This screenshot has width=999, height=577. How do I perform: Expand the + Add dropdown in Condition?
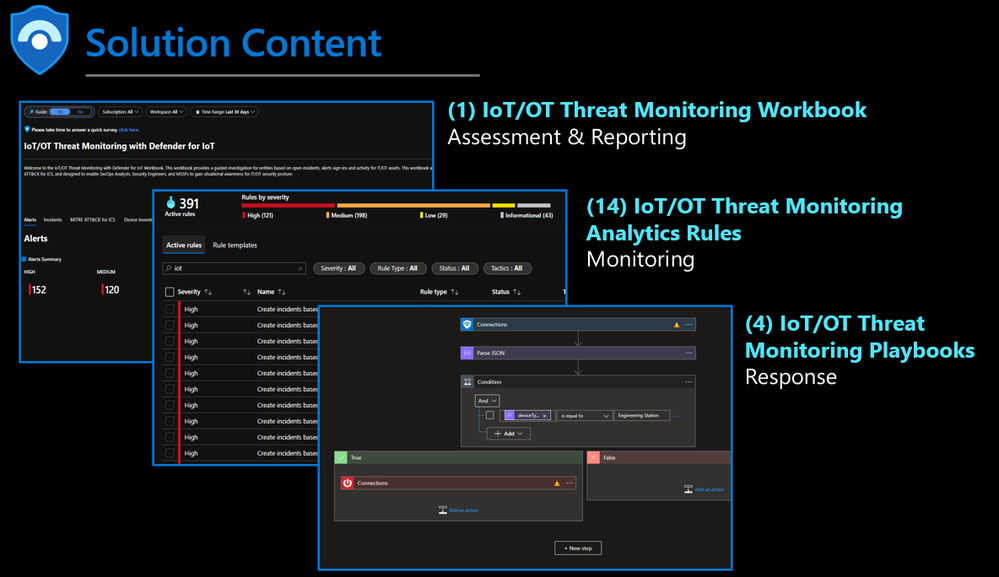coord(508,434)
